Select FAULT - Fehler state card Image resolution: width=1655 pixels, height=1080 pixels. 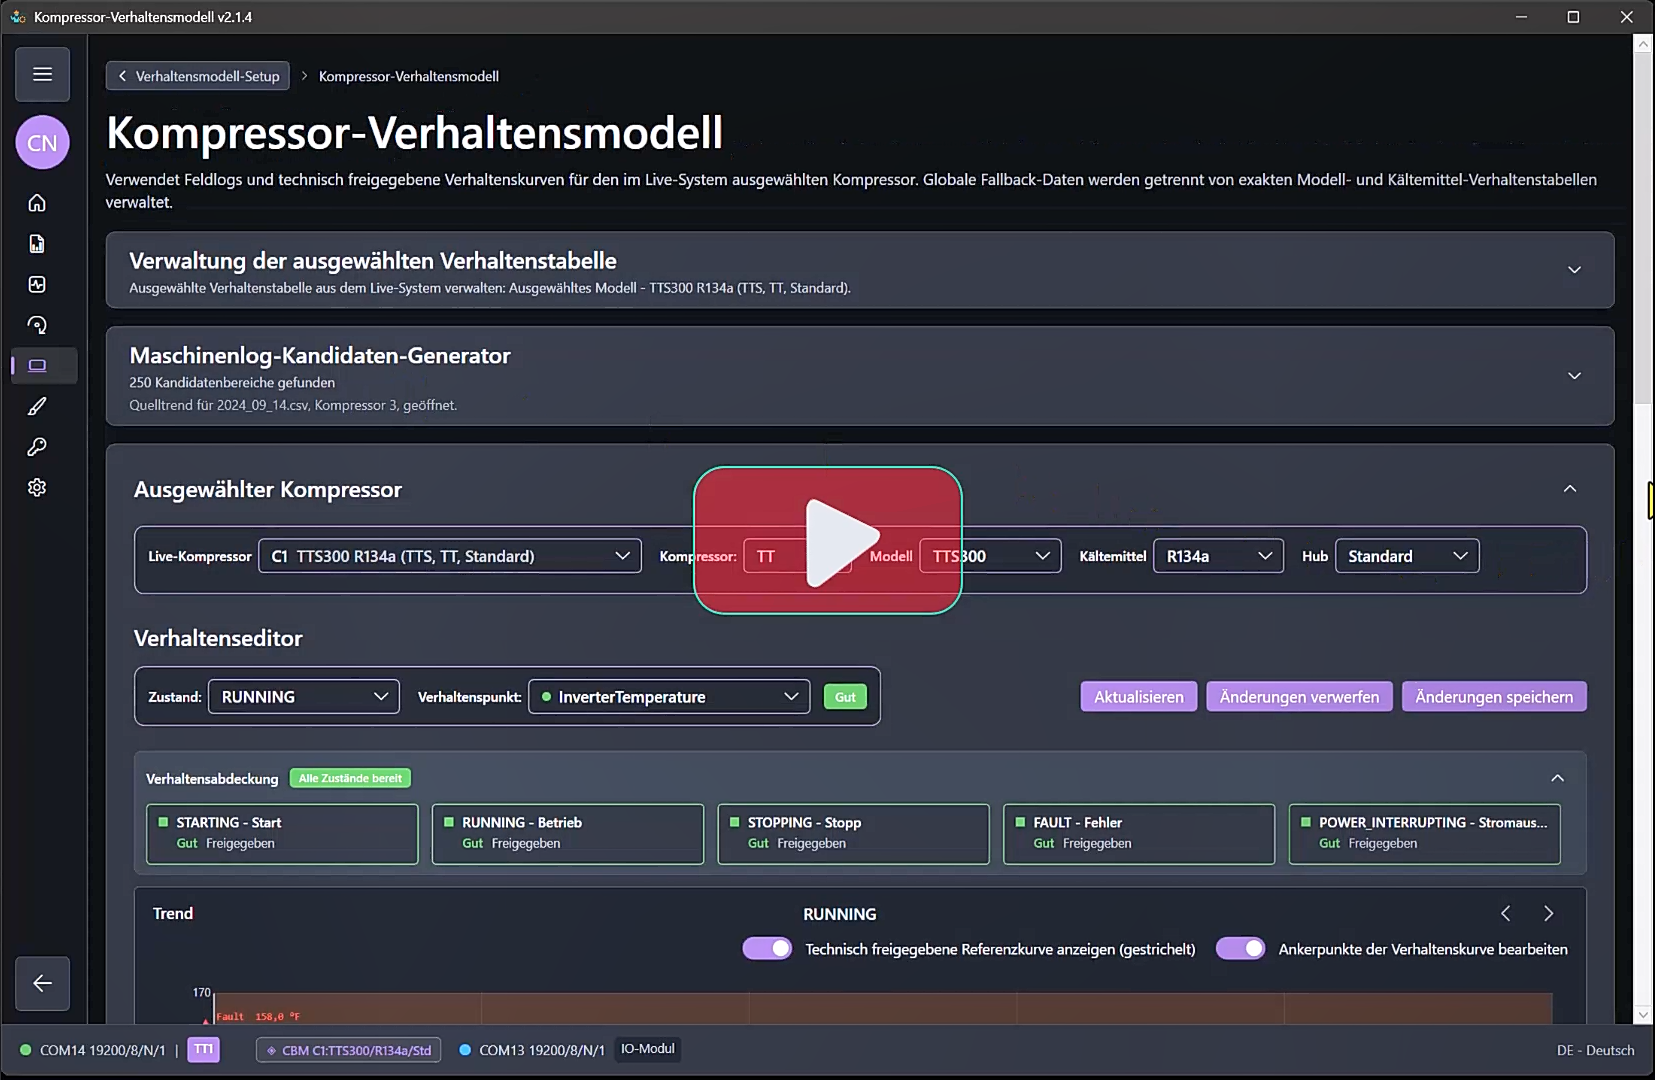(x=1139, y=834)
